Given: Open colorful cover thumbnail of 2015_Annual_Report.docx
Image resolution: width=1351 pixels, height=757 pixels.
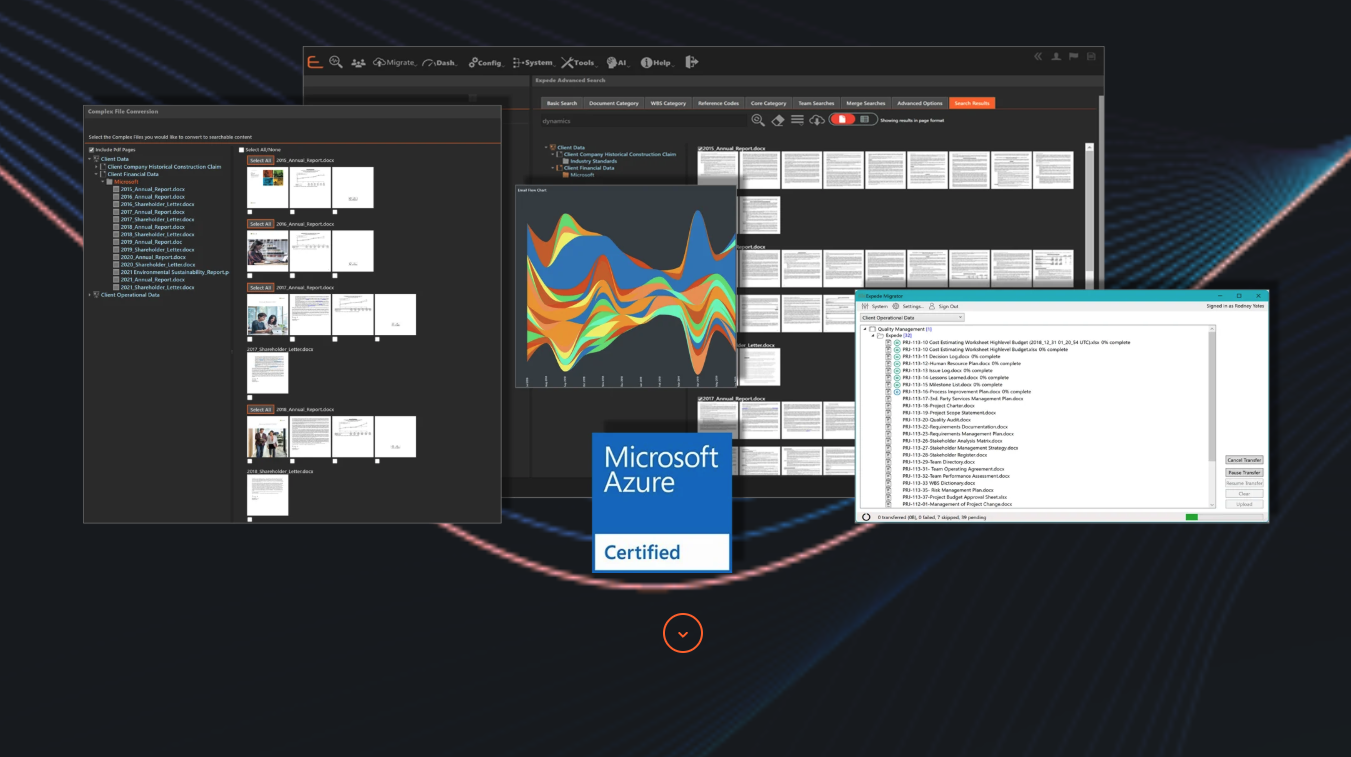Looking at the screenshot, I should (267, 187).
